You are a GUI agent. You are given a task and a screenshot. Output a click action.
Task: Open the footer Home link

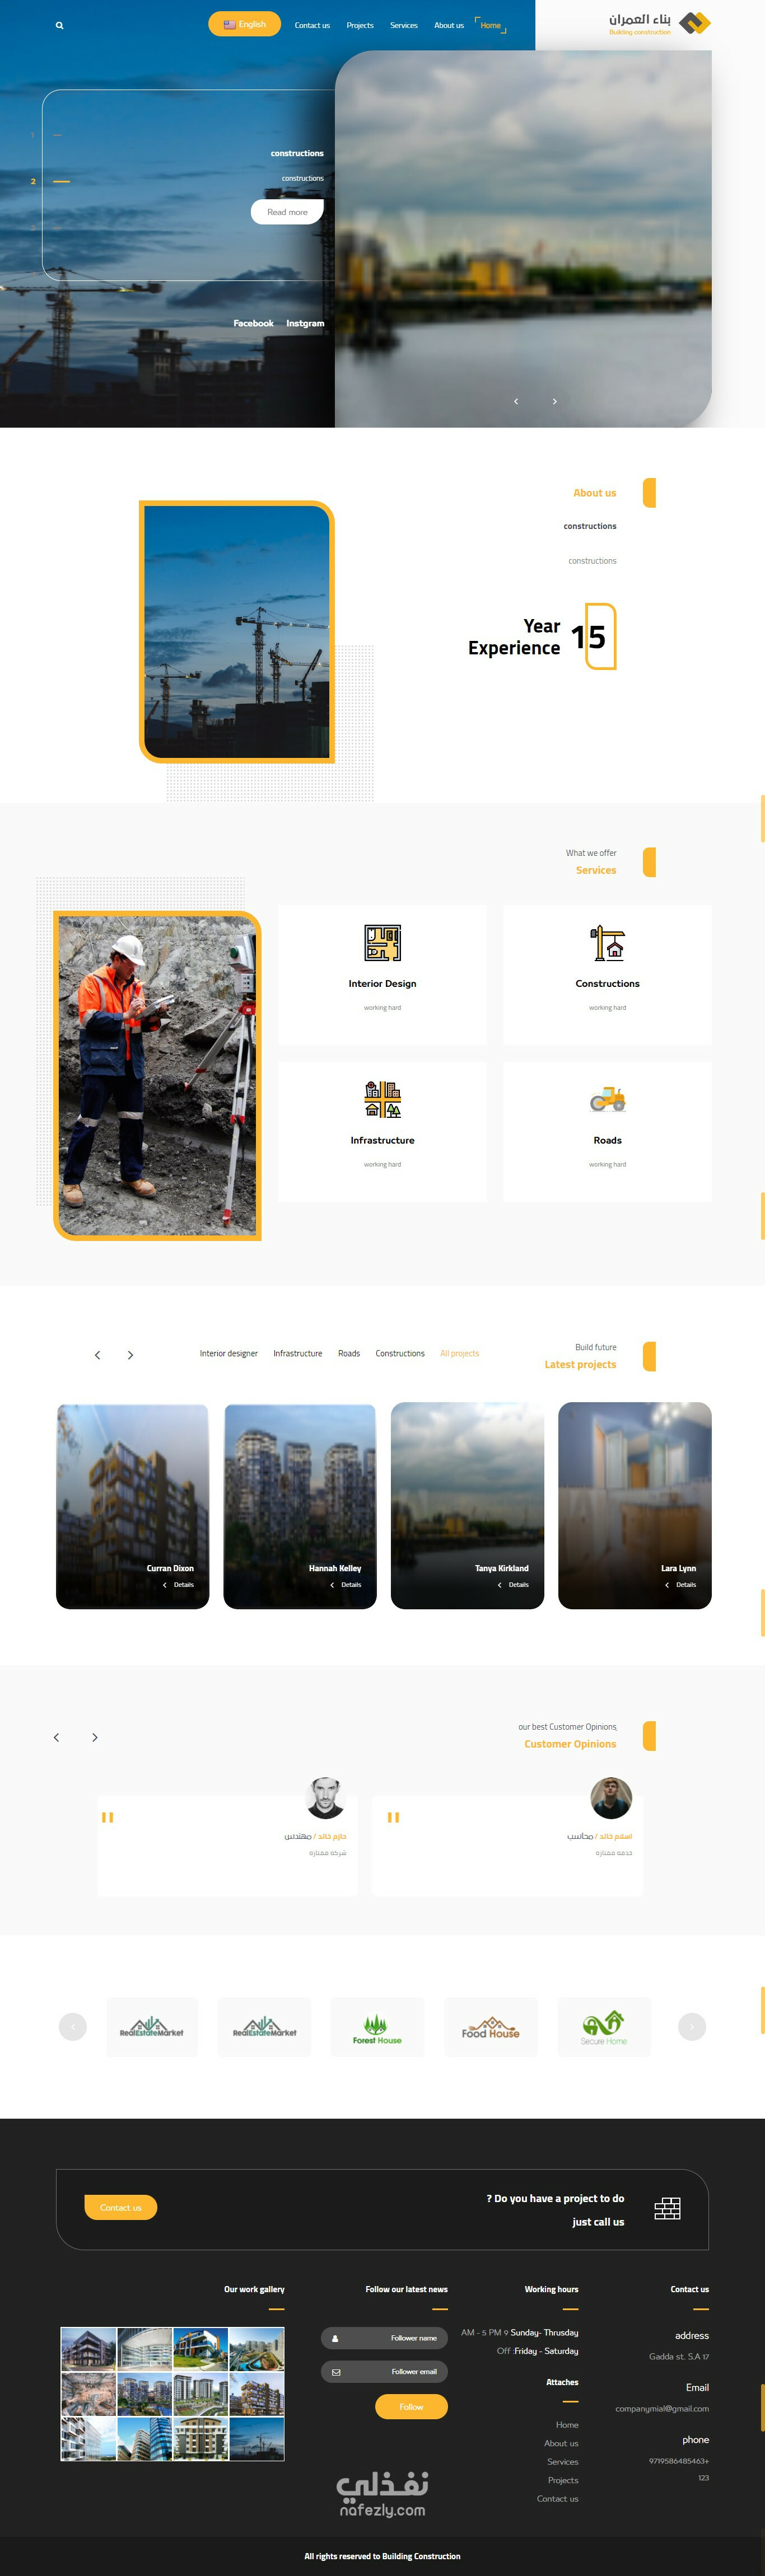pos(567,2424)
